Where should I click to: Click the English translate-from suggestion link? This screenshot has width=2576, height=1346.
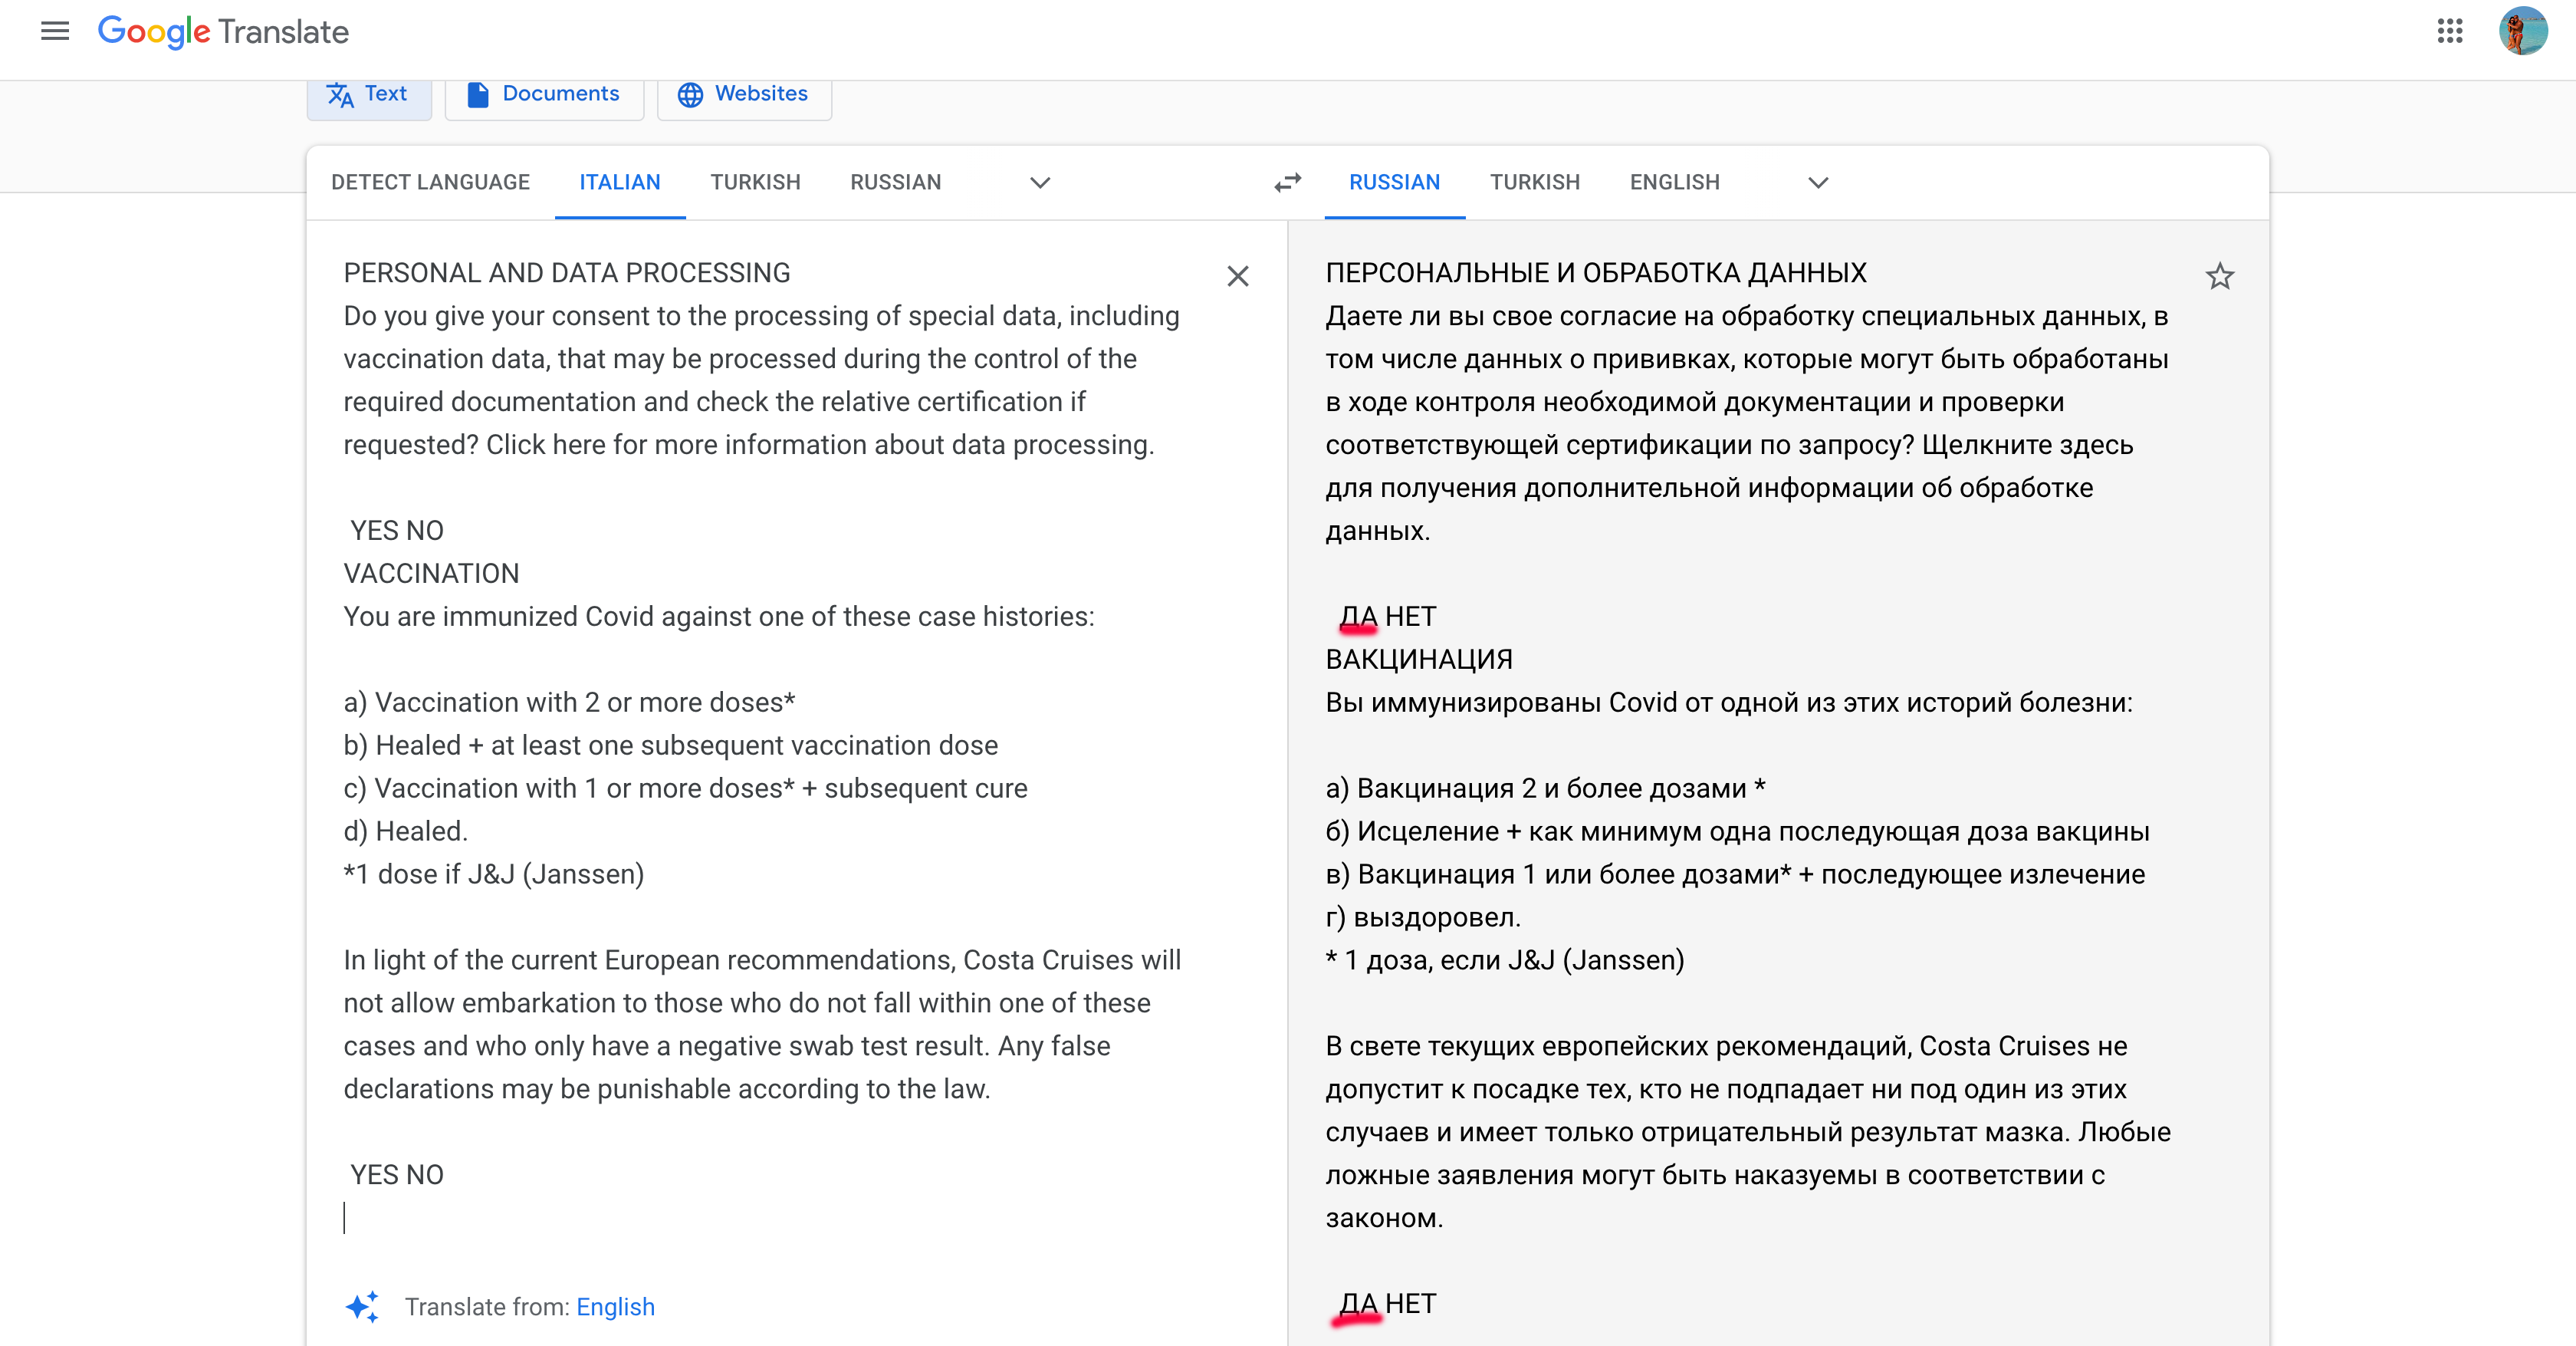tap(615, 1306)
